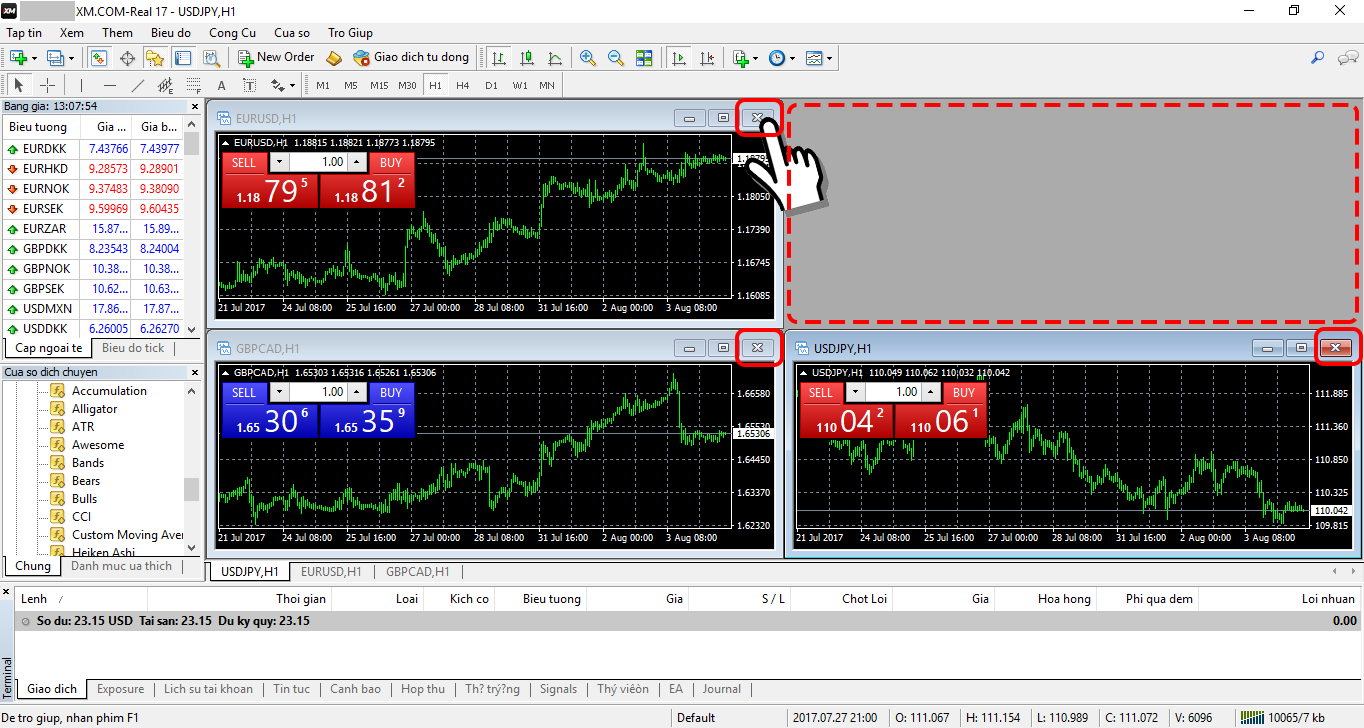Select the EURUSD,H1 chart tab
Viewport: 1364px width, 728px height.
tap(331, 572)
